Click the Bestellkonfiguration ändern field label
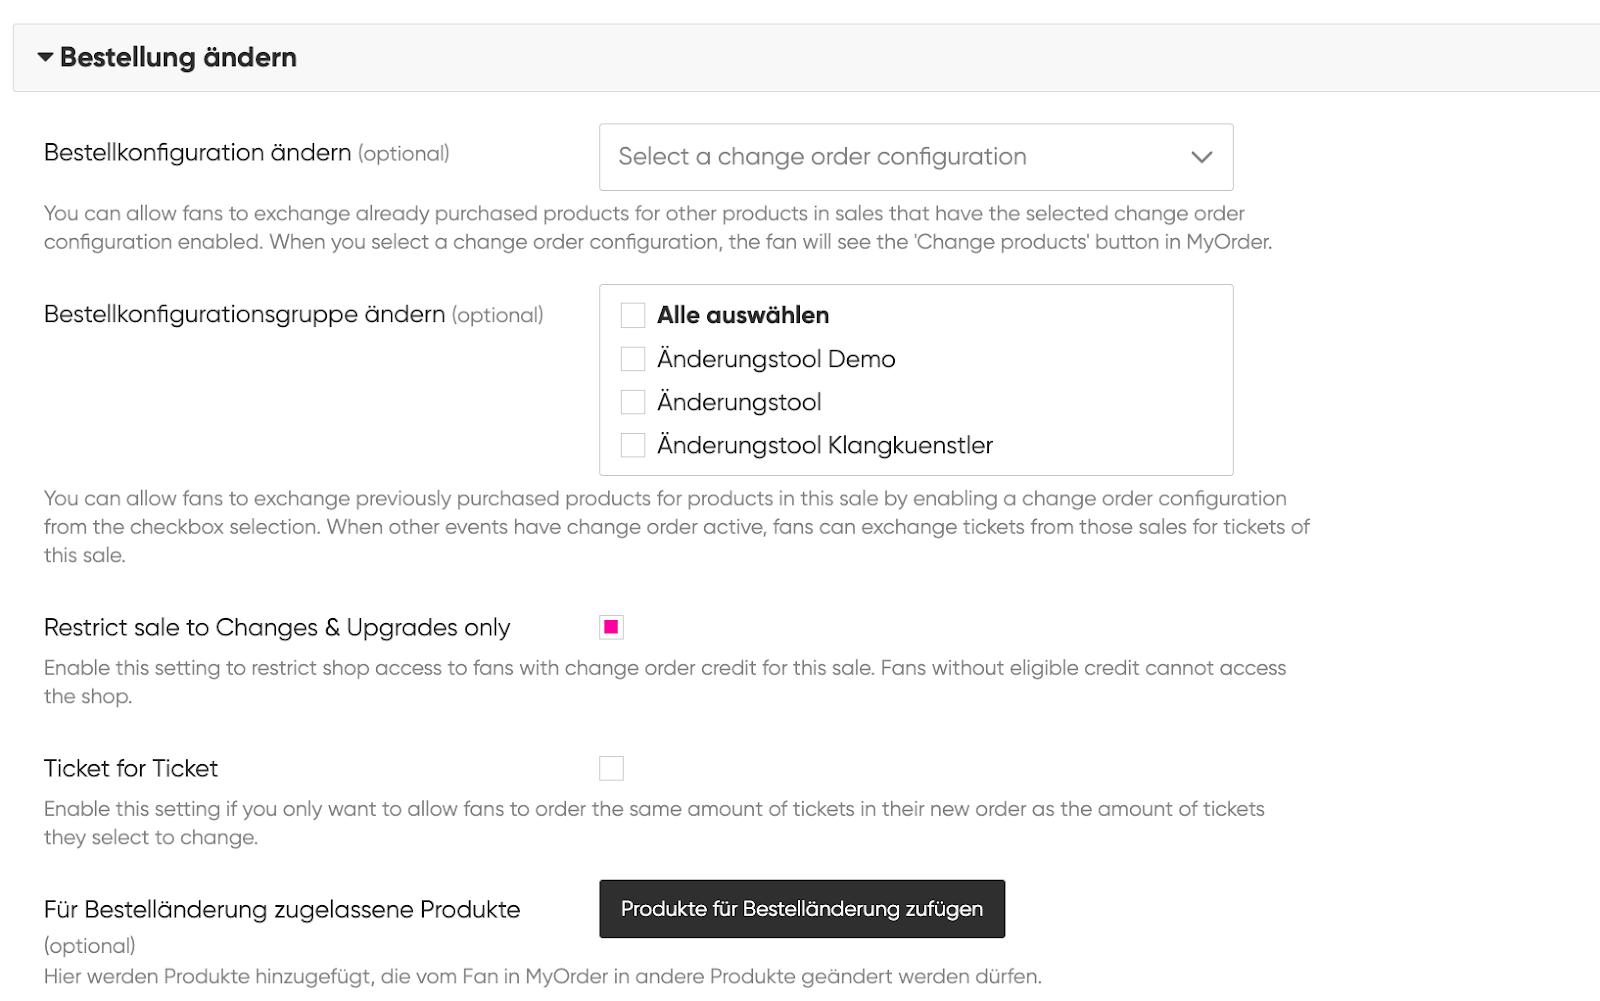Image resolution: width=1600 pixels, height=1001 pixels. (x=198, y=153)
